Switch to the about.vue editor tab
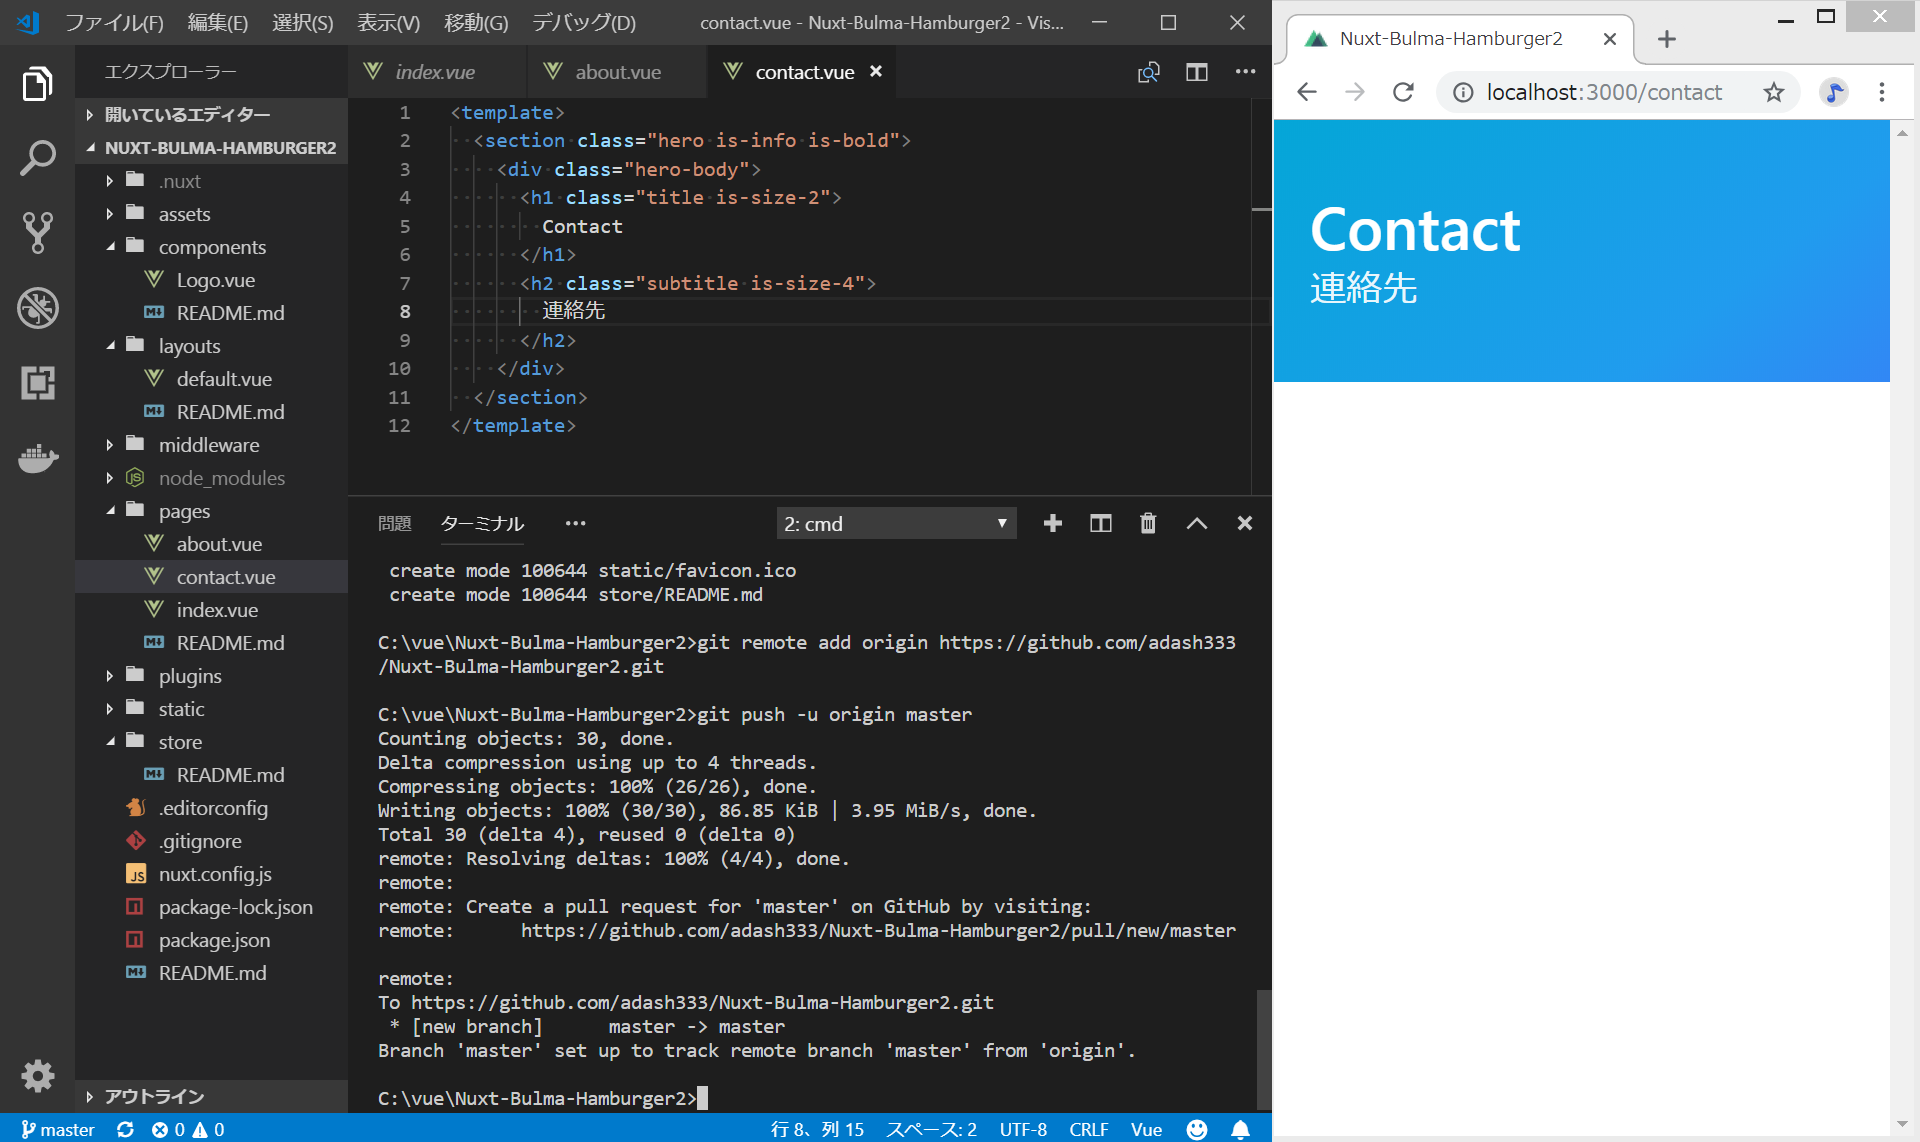 pos(616,72)
